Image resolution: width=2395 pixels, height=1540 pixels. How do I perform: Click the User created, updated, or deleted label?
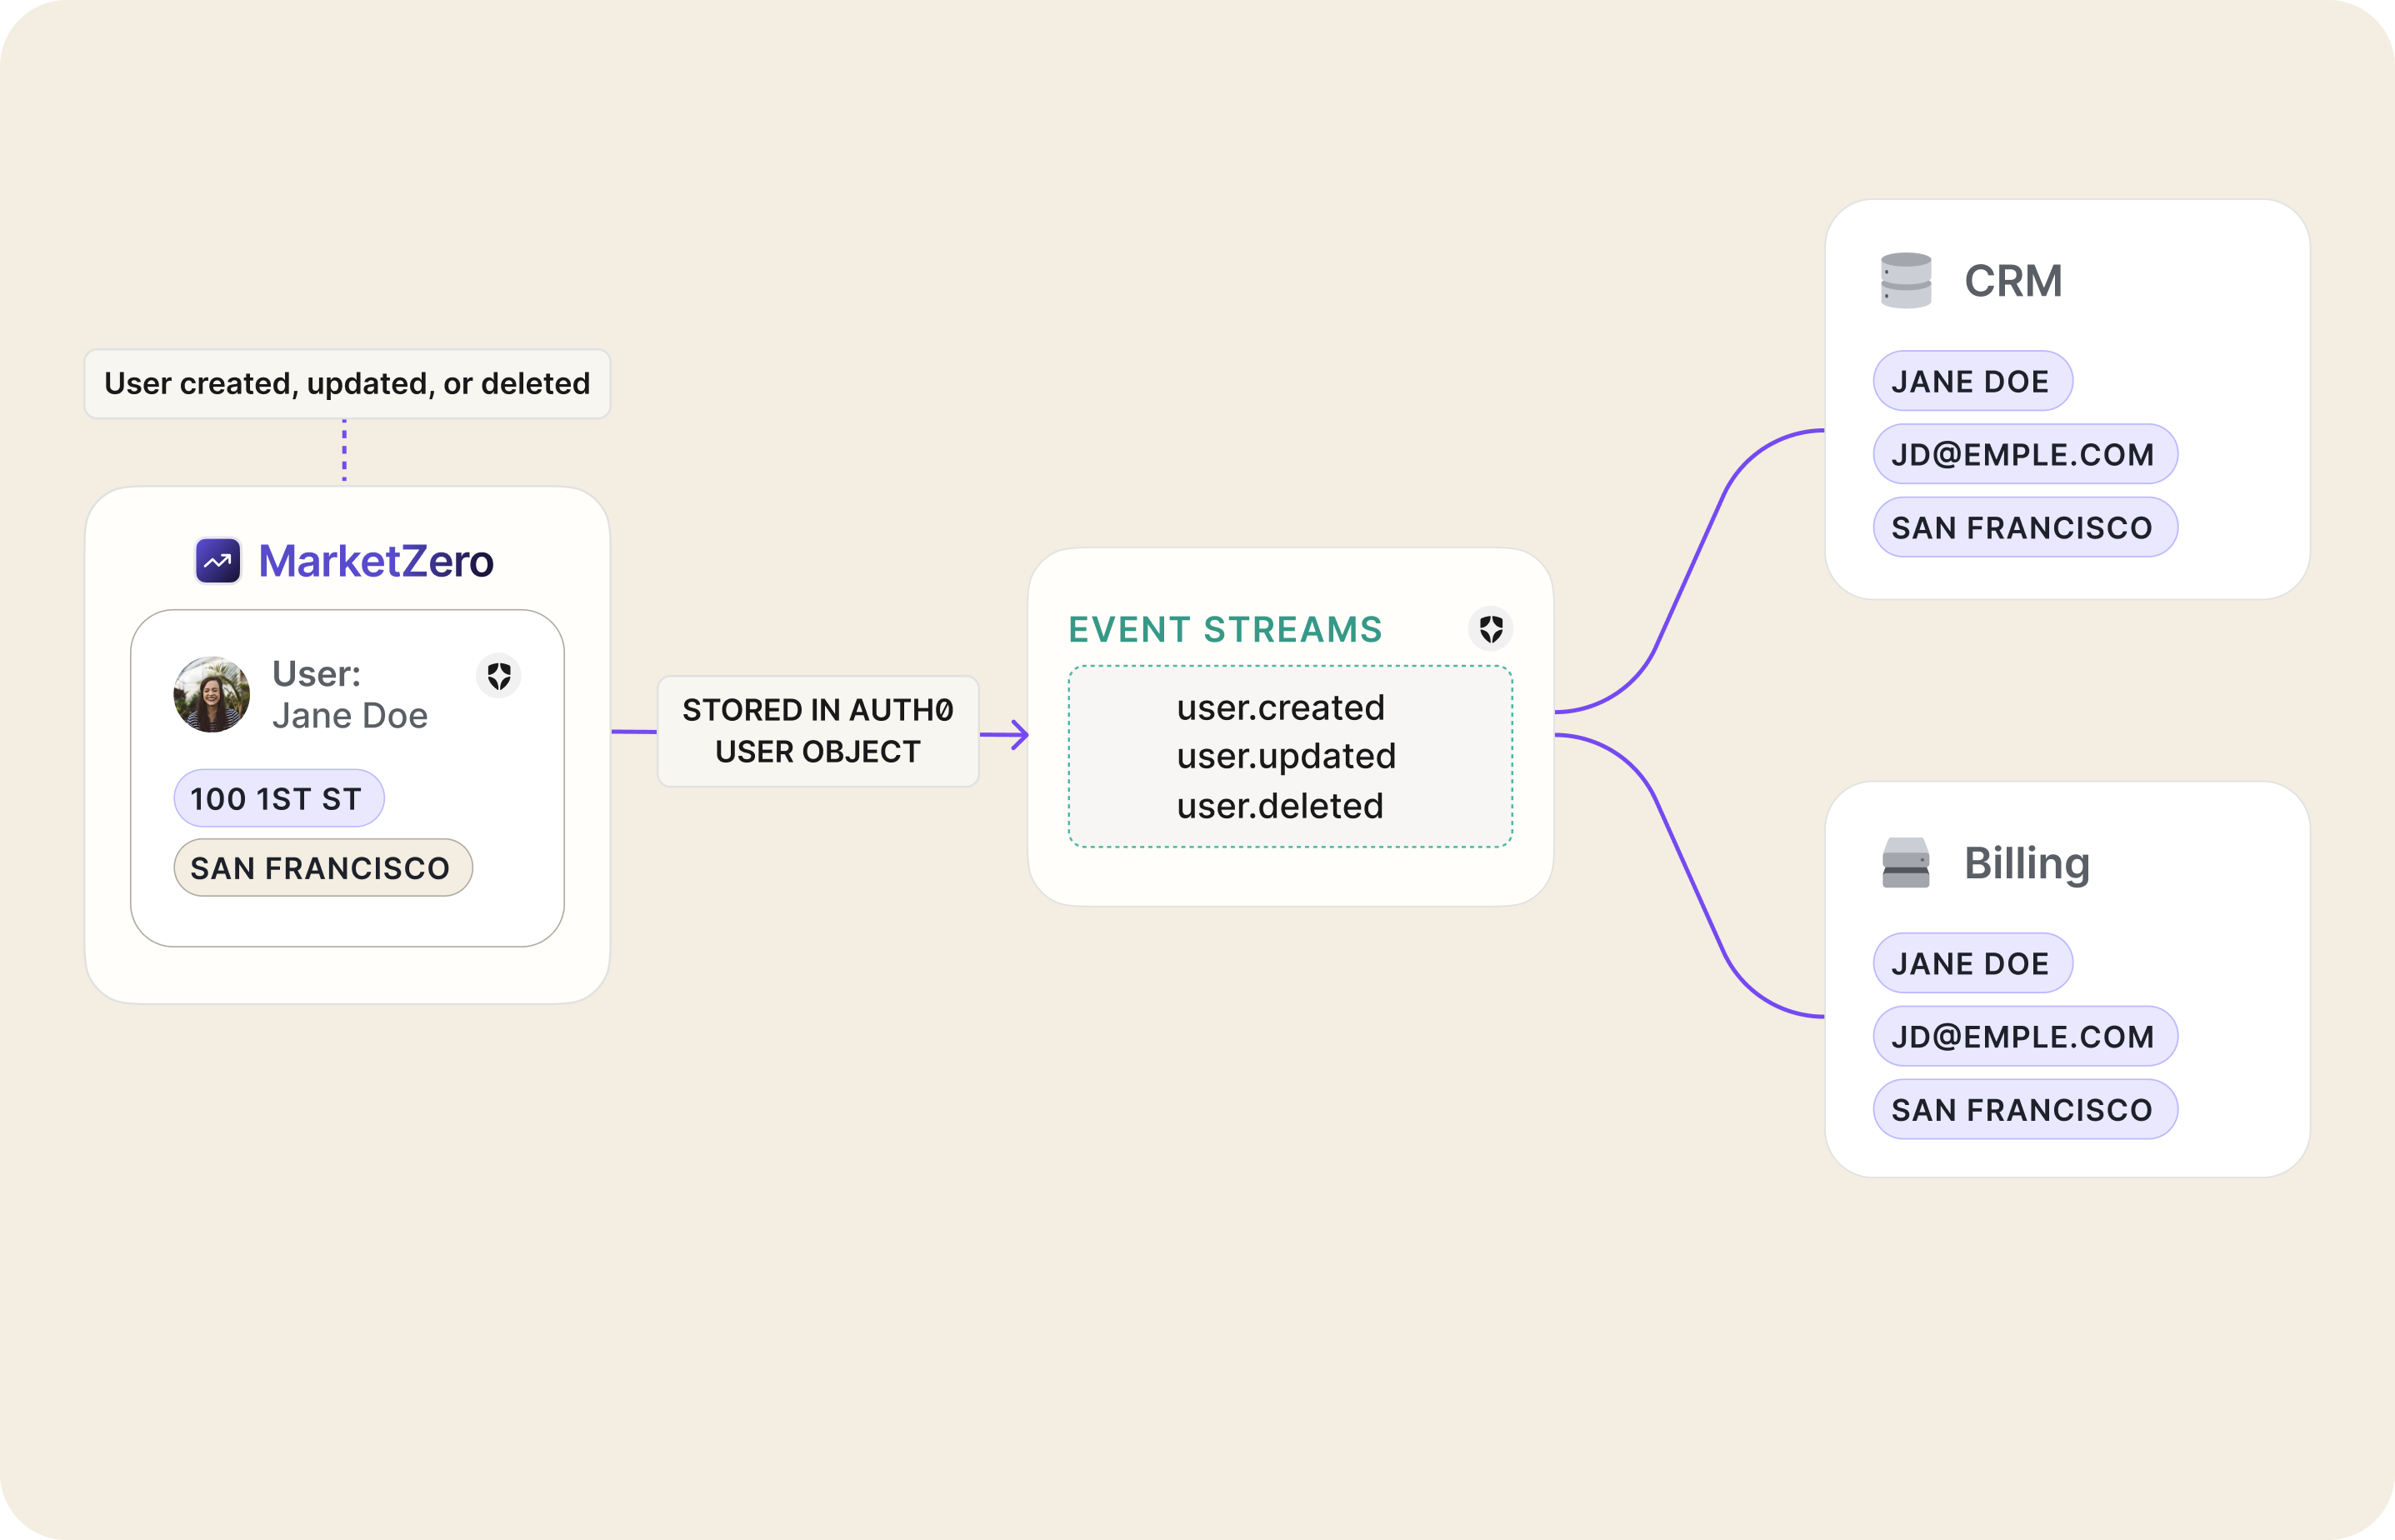(347, 384)
